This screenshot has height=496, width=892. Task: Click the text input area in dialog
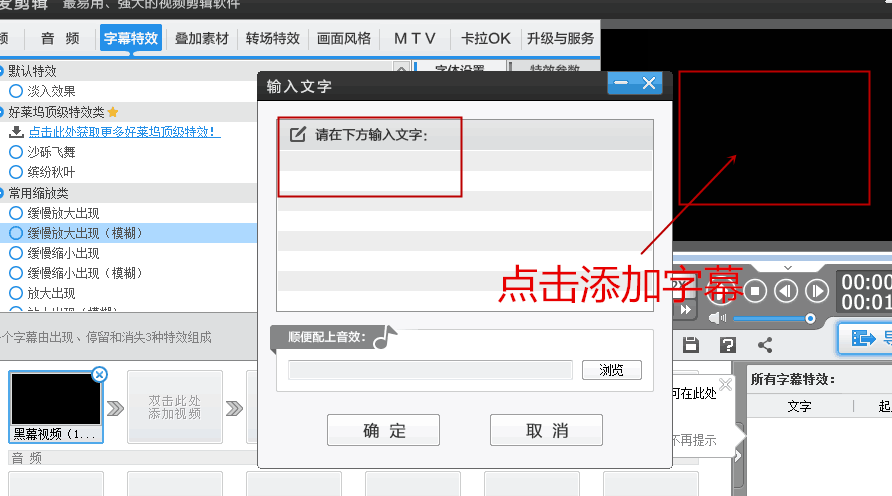coord(464,228)
